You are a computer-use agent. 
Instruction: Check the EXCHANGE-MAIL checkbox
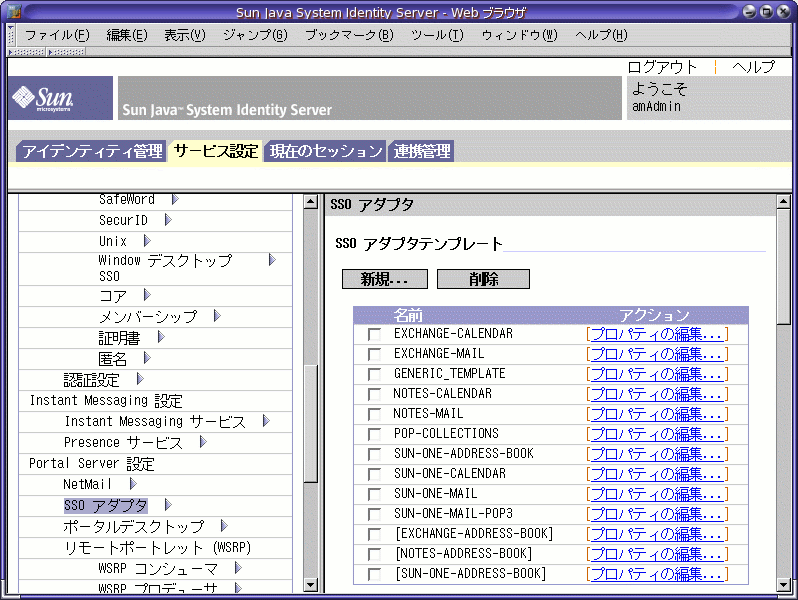click(x=374, y=354)
